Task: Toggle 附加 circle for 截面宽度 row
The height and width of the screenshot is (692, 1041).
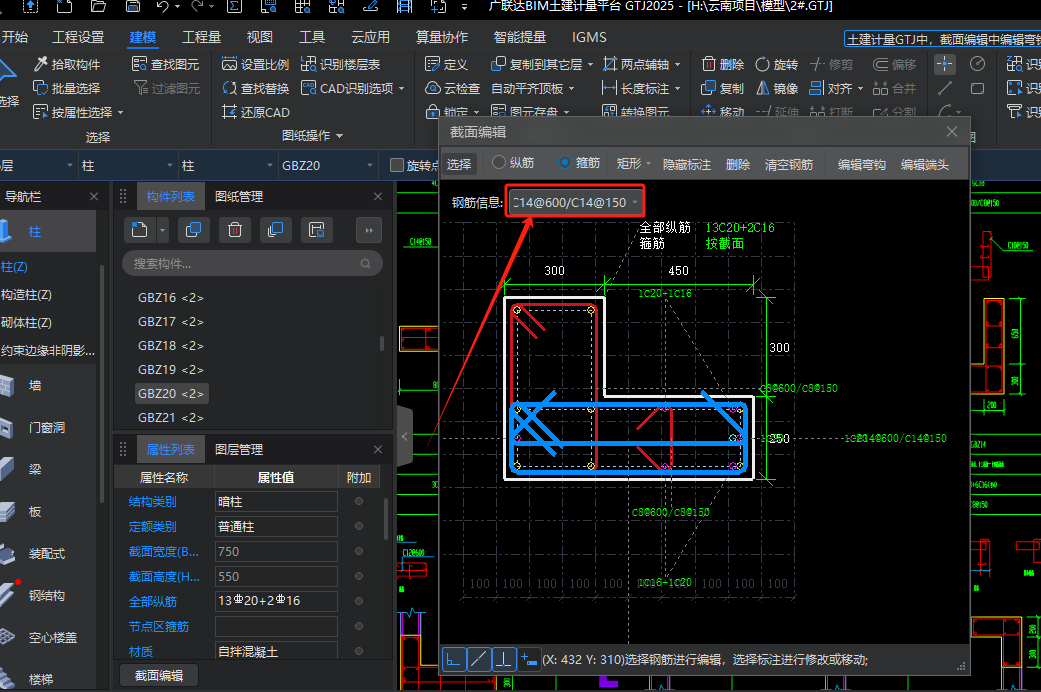Action: (359, 551)
